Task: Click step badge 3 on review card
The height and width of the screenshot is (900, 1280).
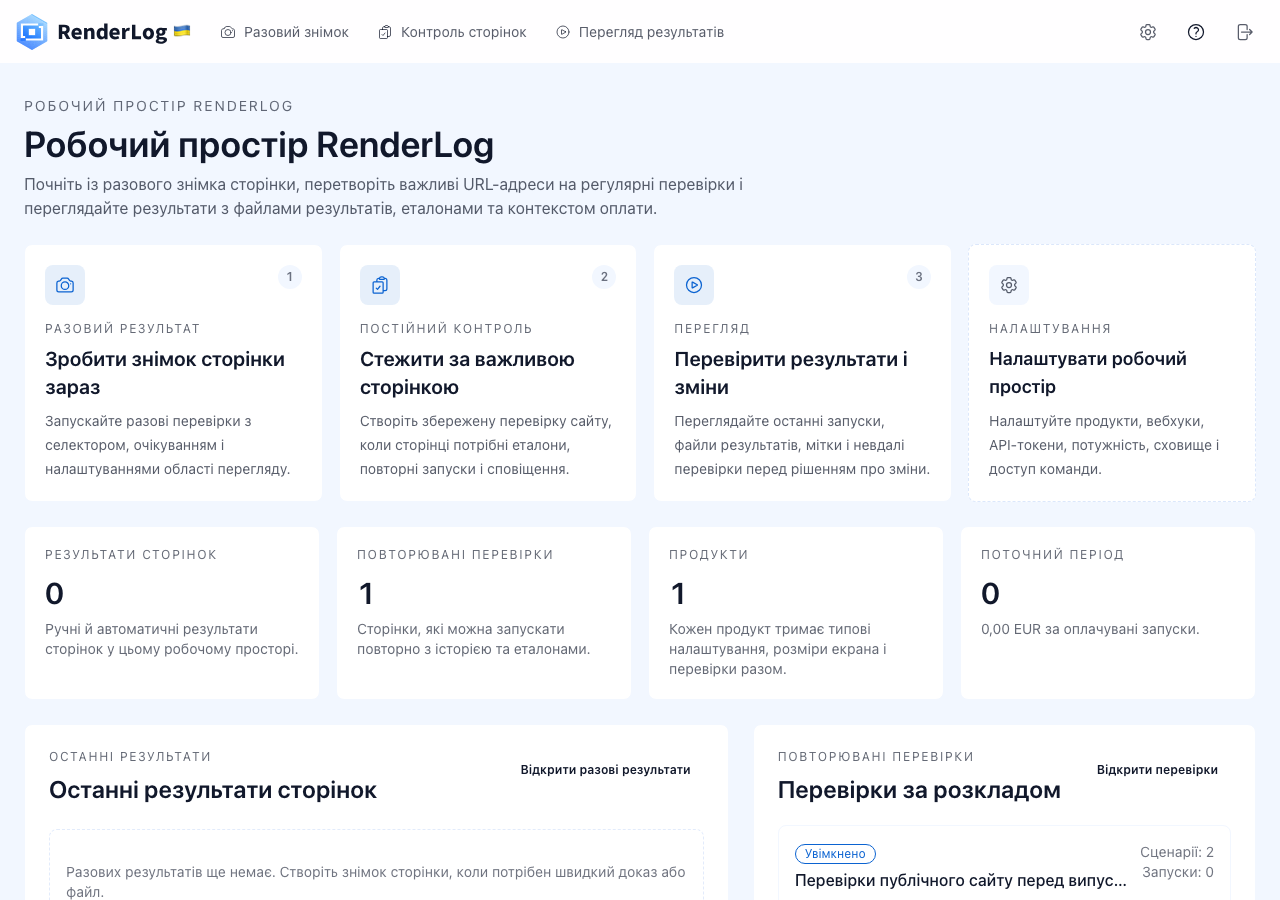Action: 919,277
